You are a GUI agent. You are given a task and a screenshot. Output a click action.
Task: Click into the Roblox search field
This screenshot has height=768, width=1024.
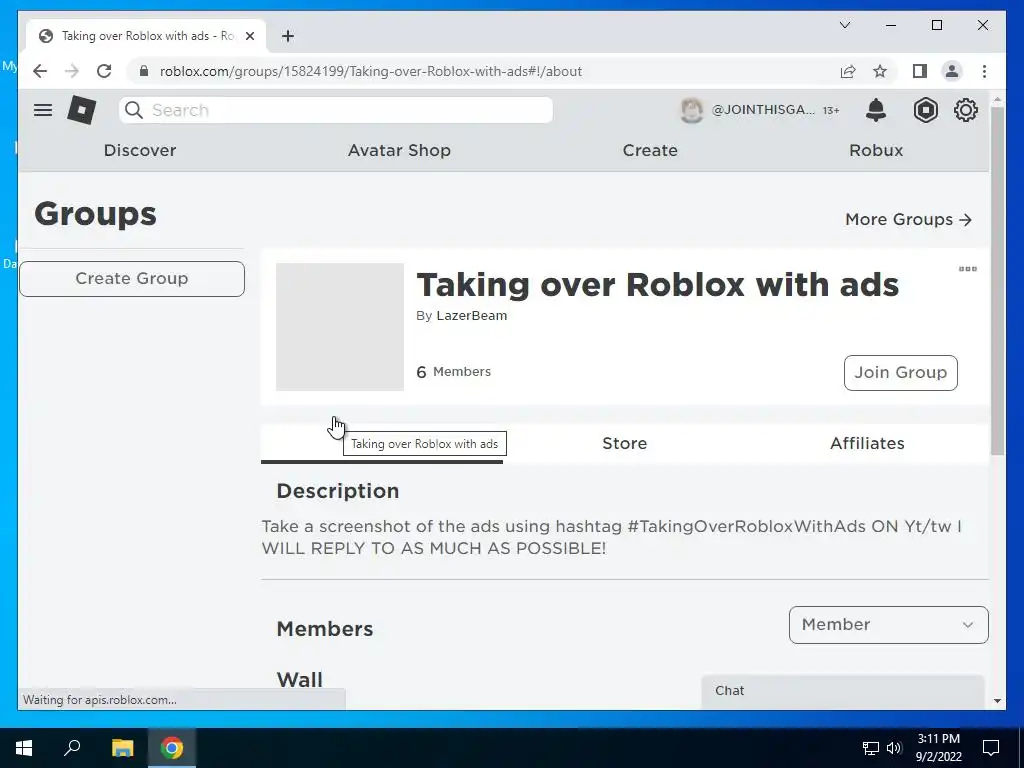tap(336, 110)
